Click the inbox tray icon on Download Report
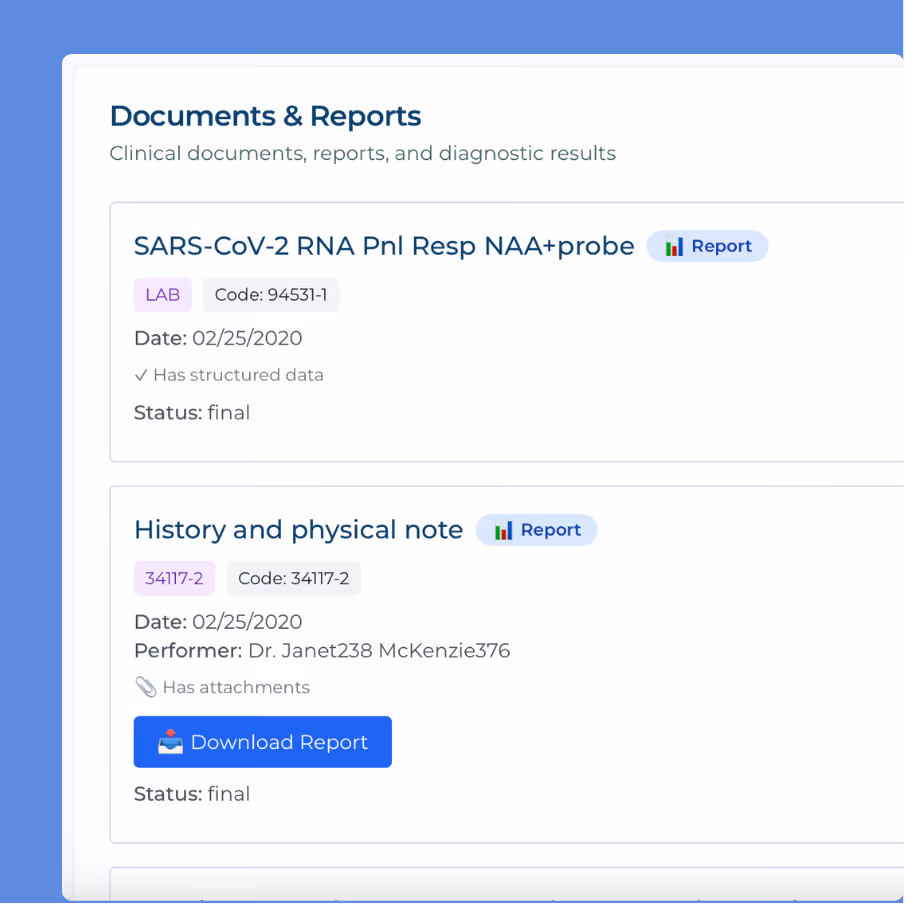 170,742
